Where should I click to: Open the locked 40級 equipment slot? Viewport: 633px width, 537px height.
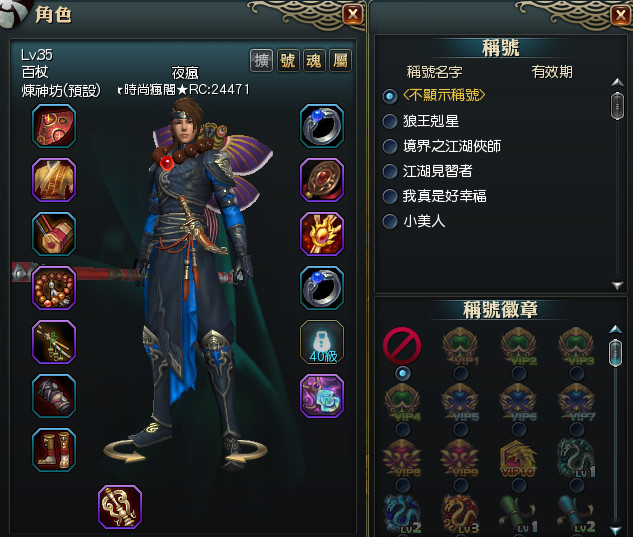click(322, 342)
